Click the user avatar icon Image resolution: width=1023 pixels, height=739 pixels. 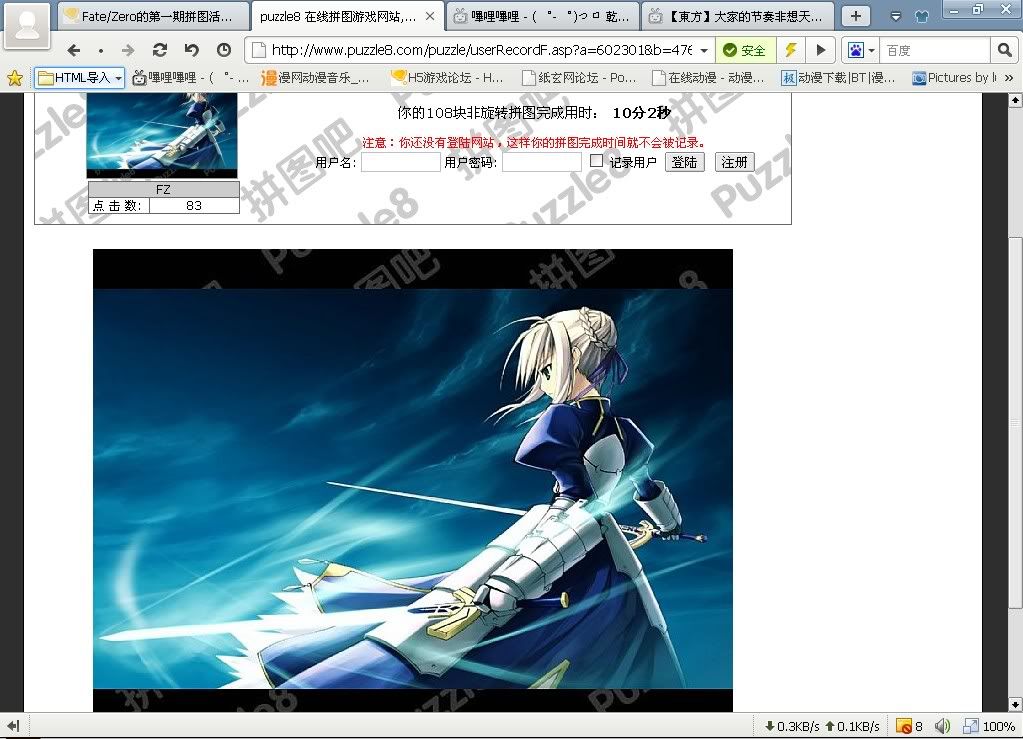(27, 25)
